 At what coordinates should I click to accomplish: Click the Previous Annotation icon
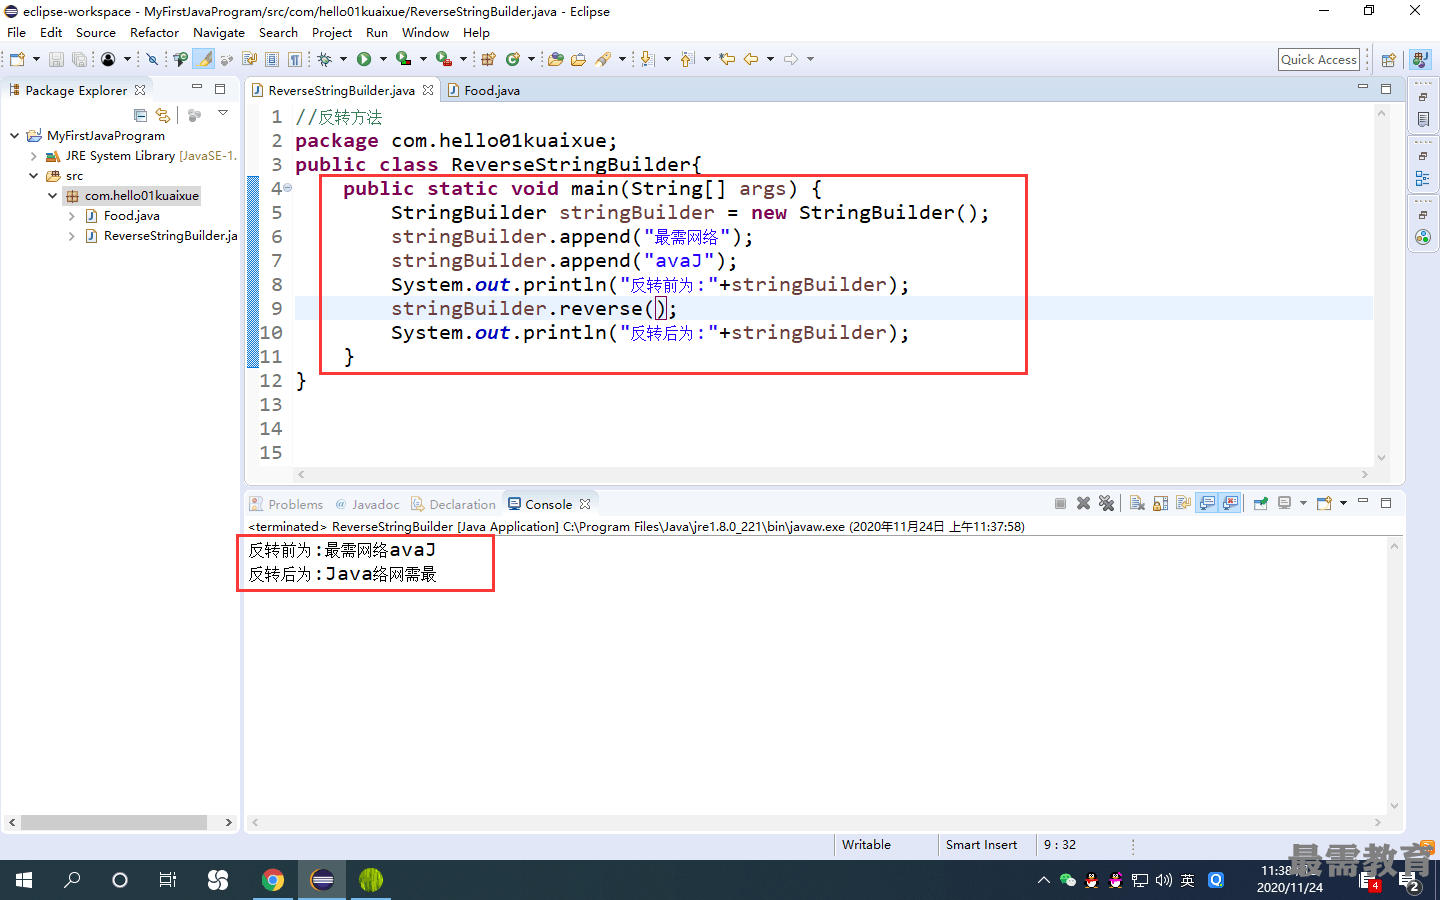pyautogui.click(x=687, y=59)
